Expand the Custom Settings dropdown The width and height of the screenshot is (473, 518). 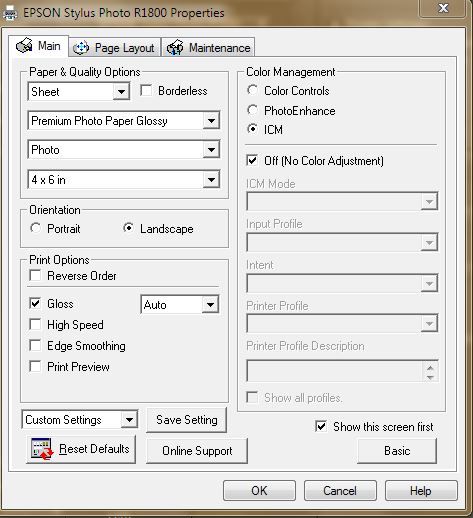coord(129,420)
